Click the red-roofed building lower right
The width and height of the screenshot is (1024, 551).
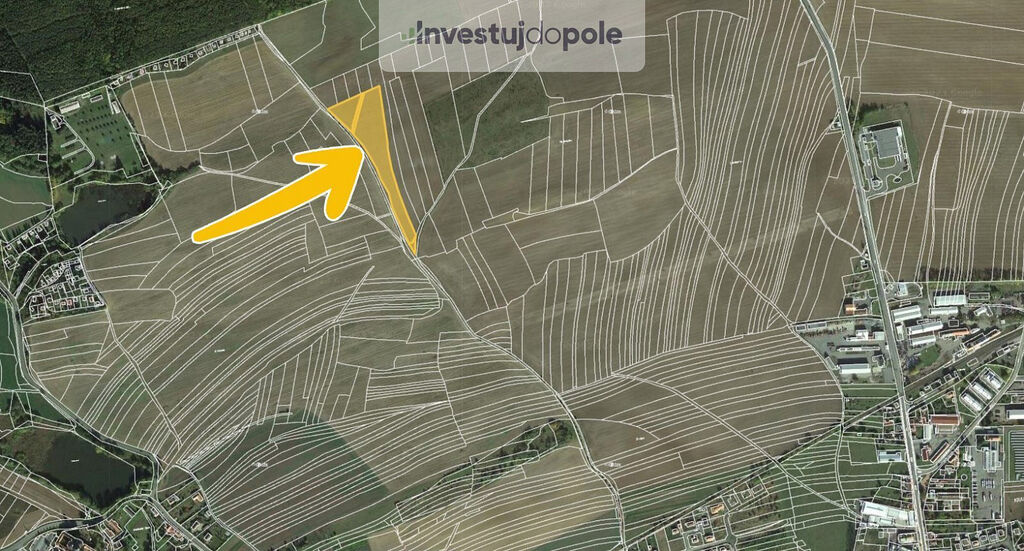point(944,421)
